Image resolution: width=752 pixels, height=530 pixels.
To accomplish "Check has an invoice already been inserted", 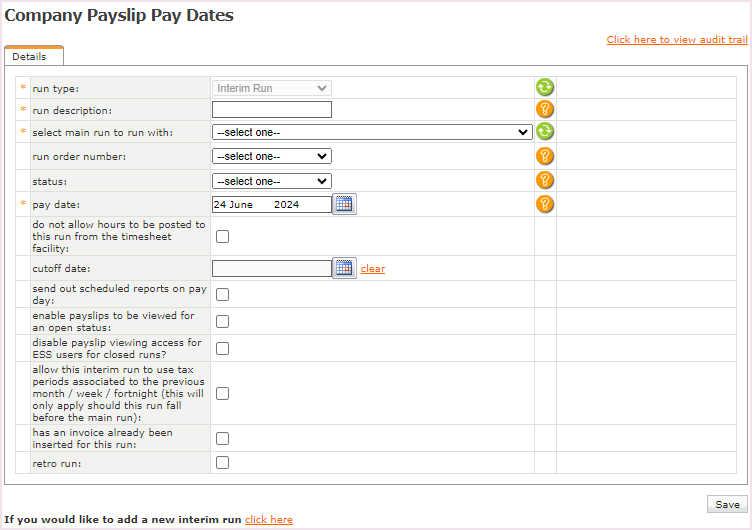I will point(222,438).
